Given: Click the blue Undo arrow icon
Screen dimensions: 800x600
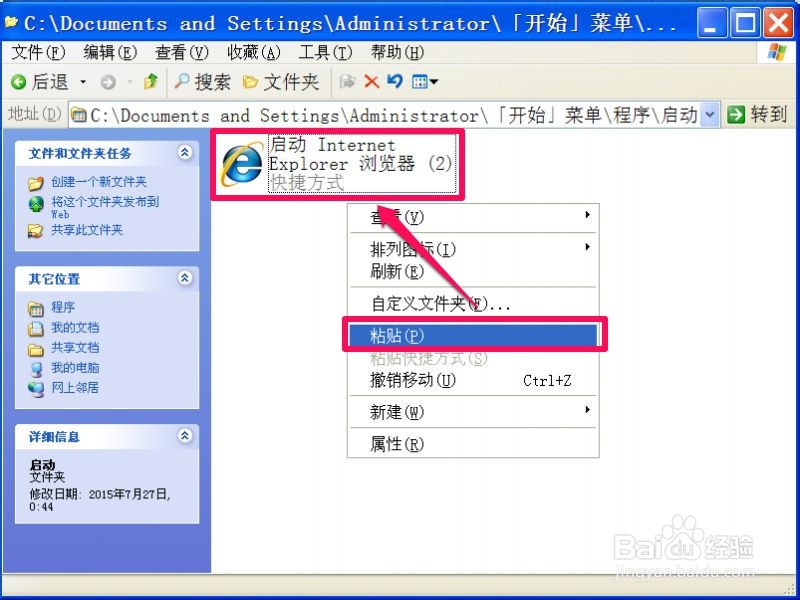Looking at the screenshot, I should (x=395, y=81).
